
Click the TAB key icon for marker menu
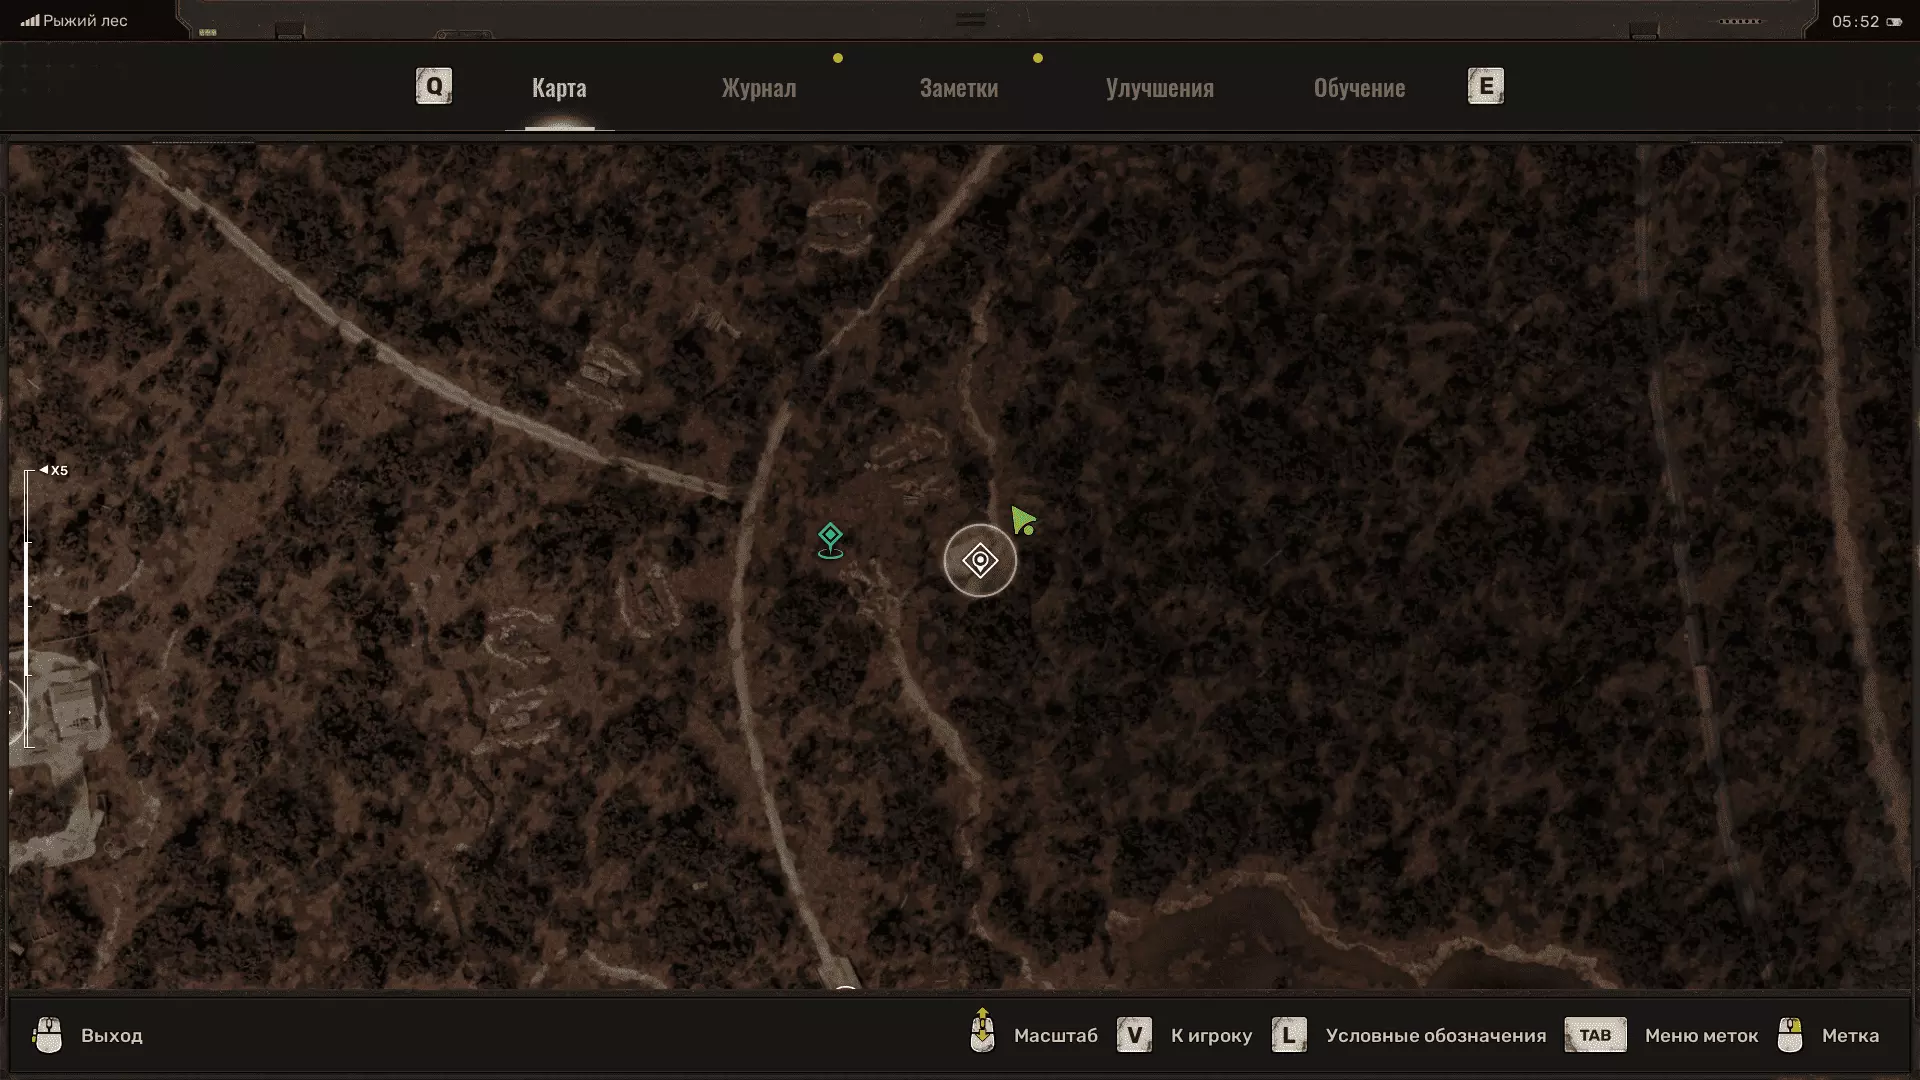(1595, 1035)
